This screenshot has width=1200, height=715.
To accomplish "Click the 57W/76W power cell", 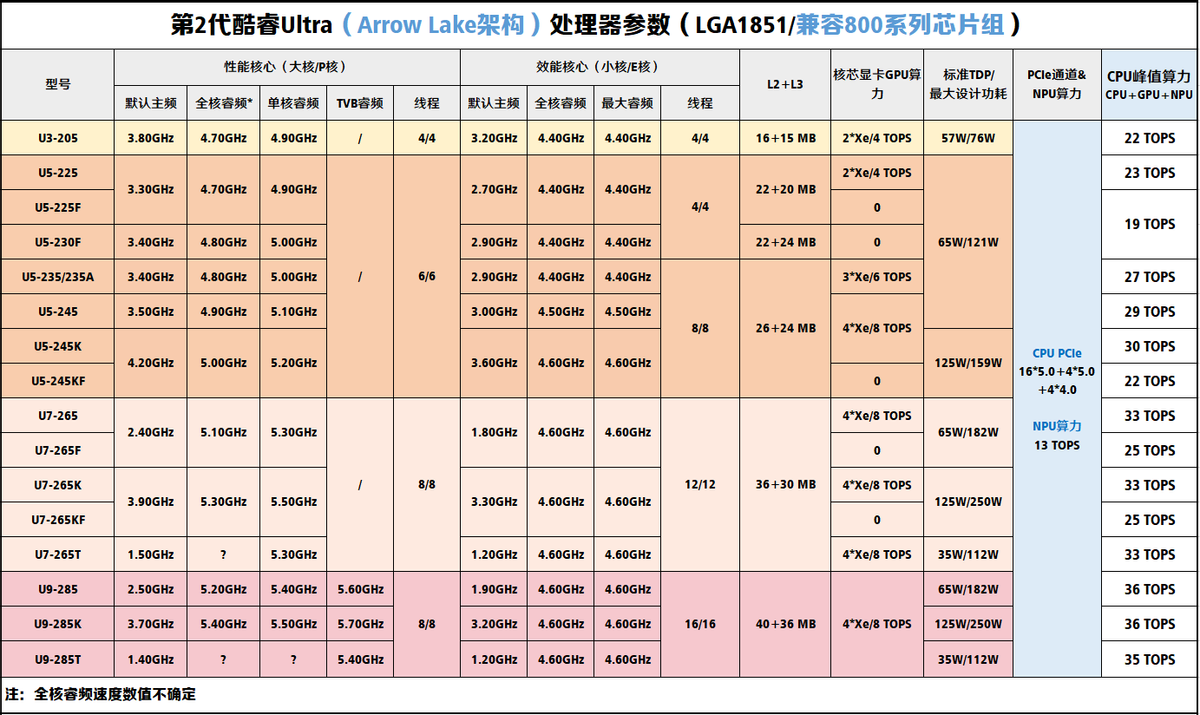I will pyautogui.click(x=967, y=138).
